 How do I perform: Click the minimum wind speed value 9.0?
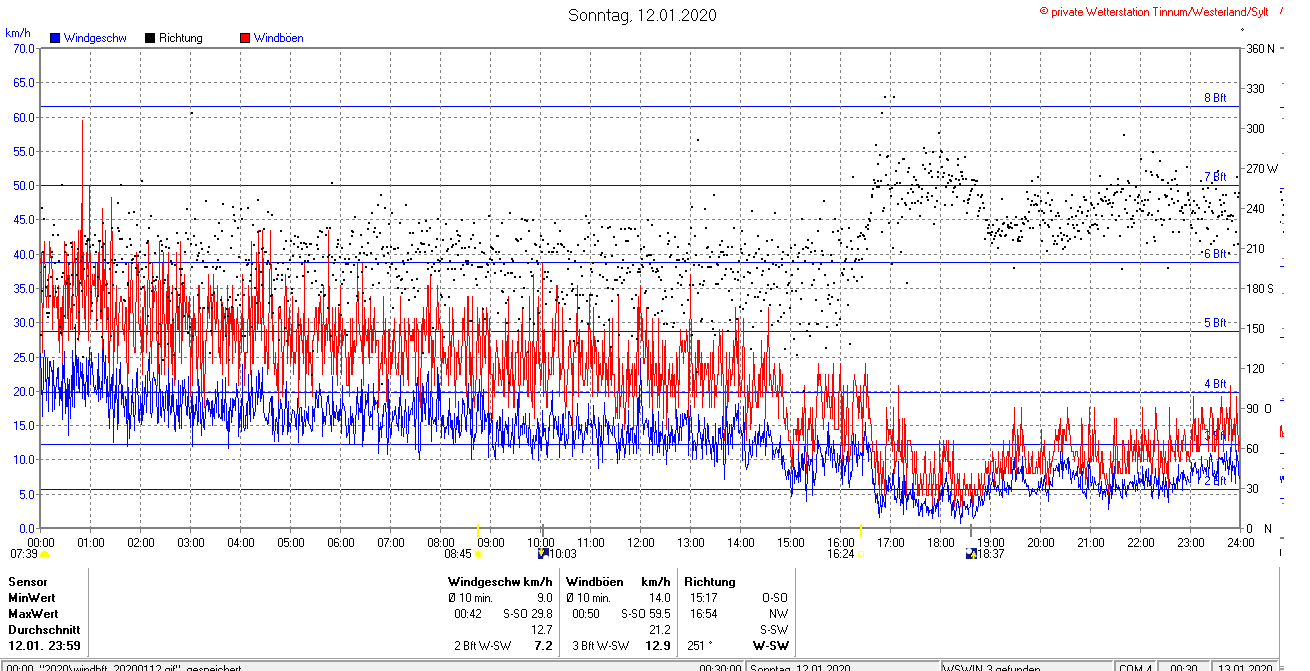coord(544,598)
